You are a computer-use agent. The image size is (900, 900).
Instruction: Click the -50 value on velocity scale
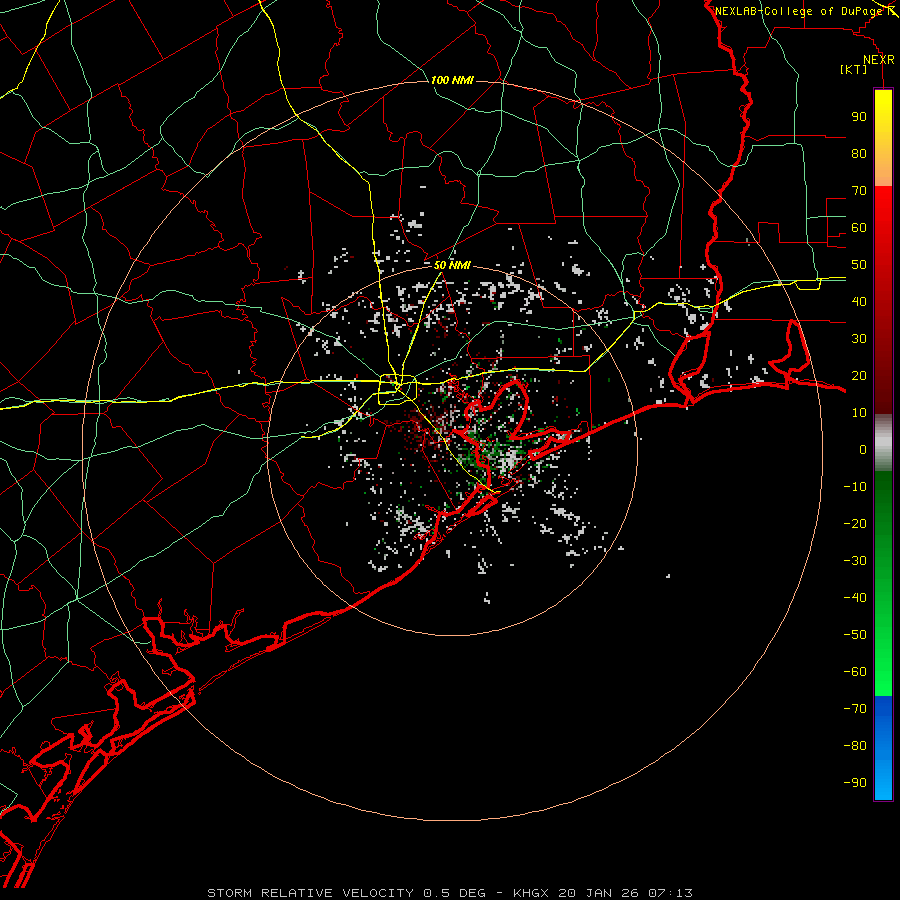[x=855, y=635]
